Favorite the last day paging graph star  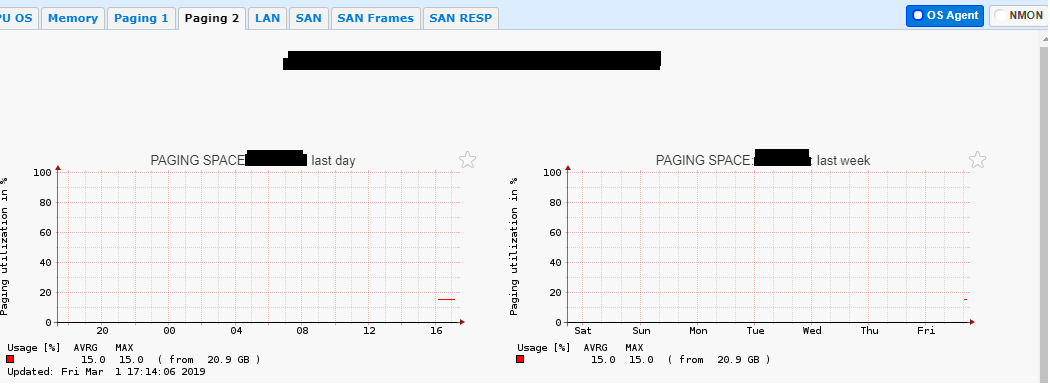tap(467, 160)
